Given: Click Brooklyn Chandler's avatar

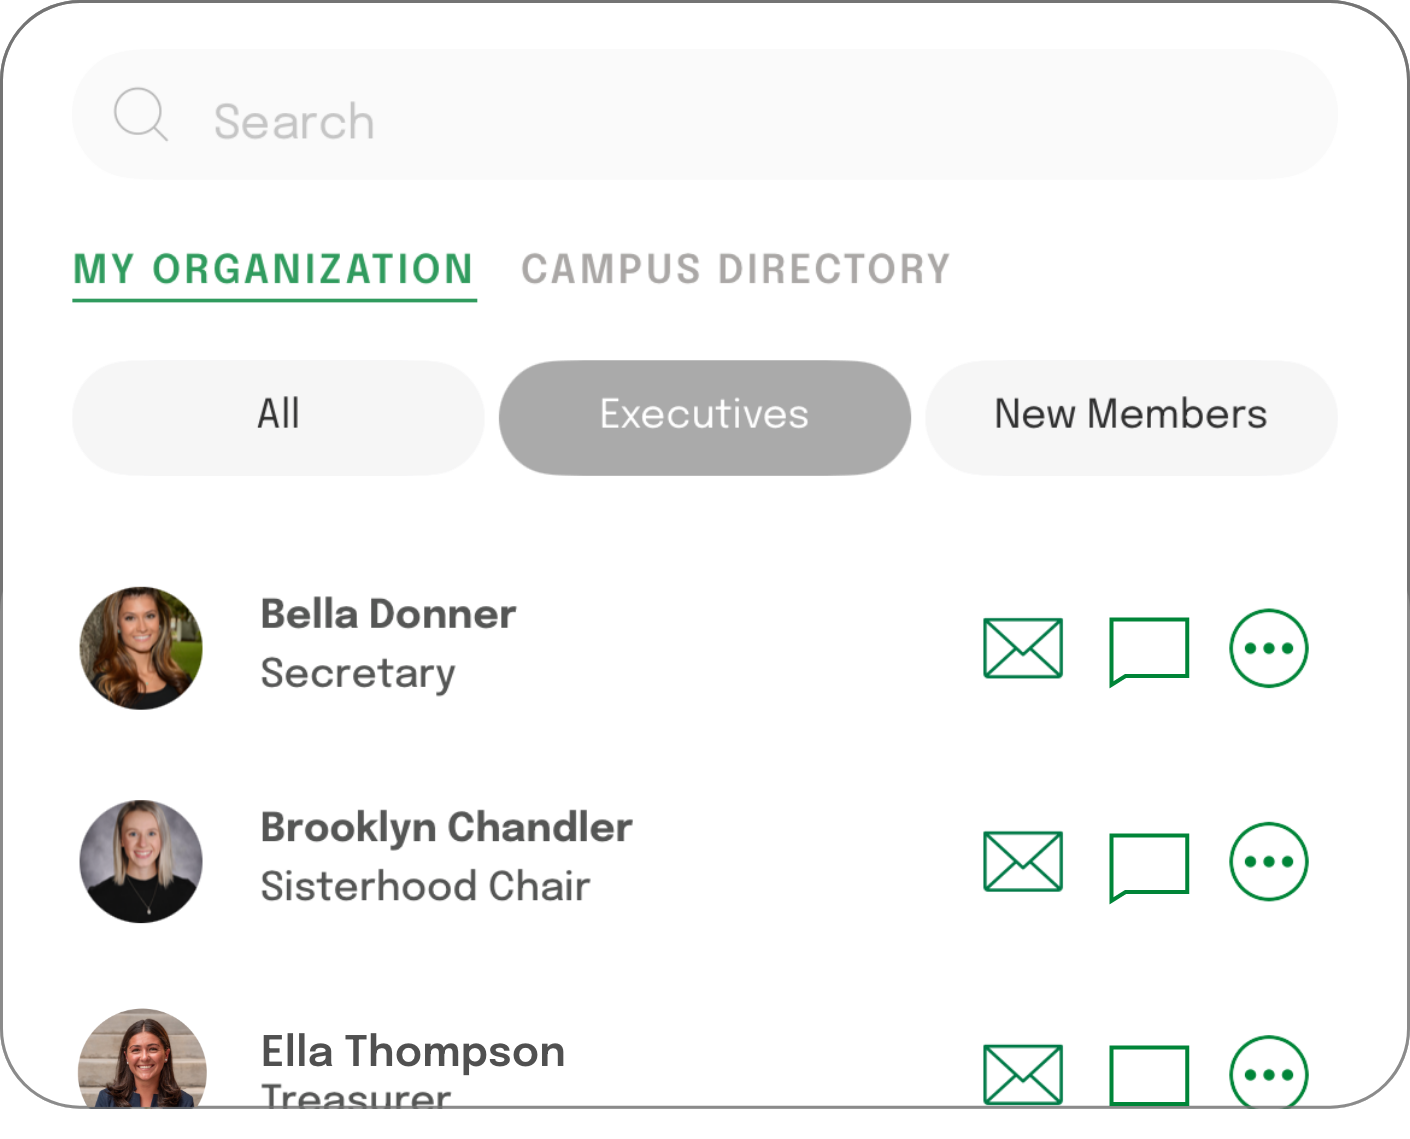Looking at the screenshot, I should [141, 861].
